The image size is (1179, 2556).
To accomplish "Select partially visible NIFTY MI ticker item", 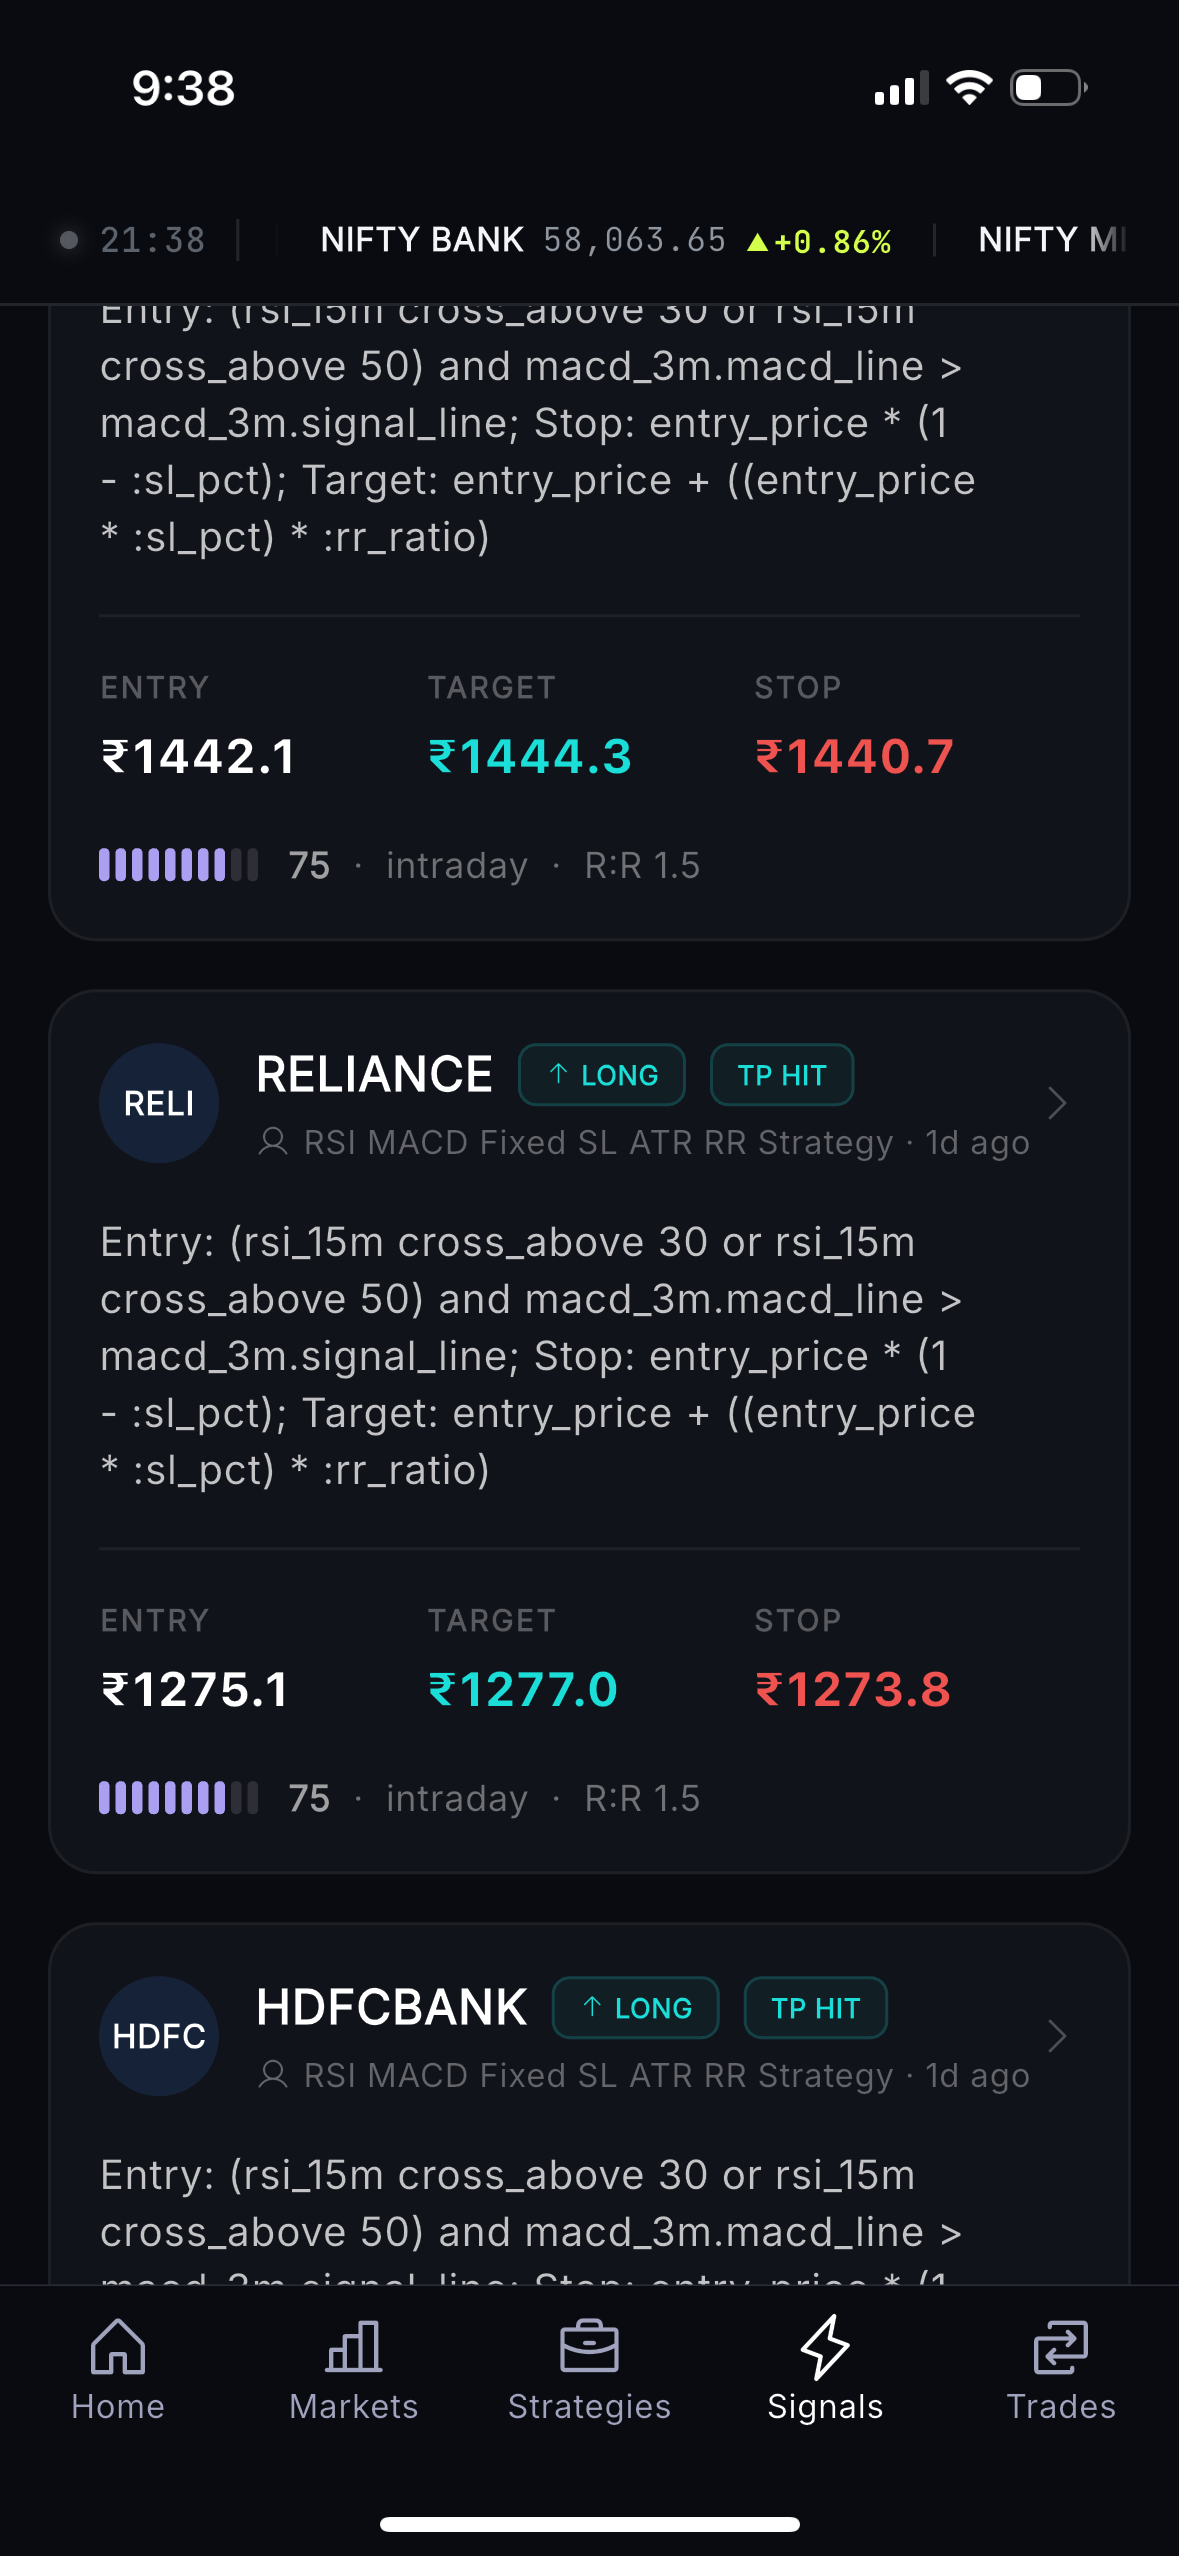I will pos(1052,240).
